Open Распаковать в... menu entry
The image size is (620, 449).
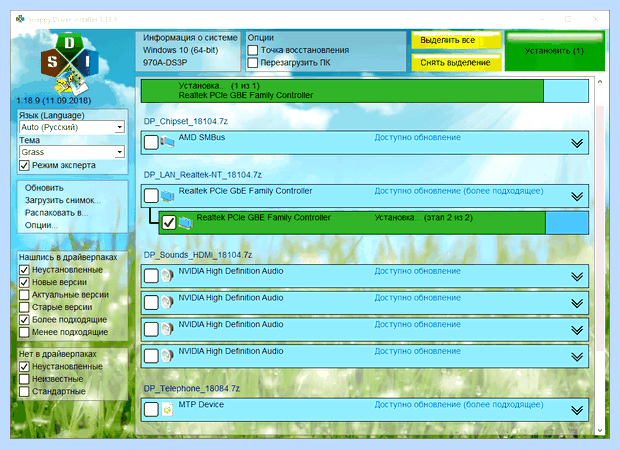[x=56, y=213]
